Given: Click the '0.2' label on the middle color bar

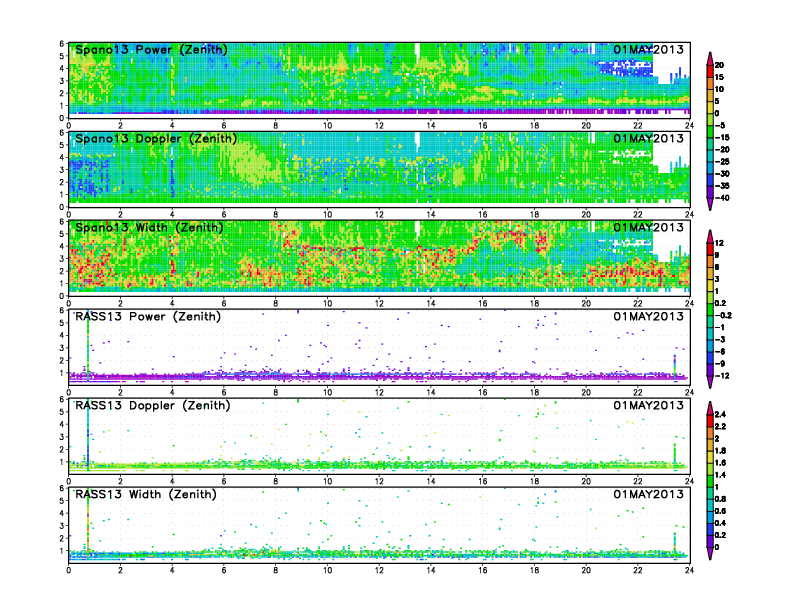Looking at the screenshot, I should tap(721, 303).
